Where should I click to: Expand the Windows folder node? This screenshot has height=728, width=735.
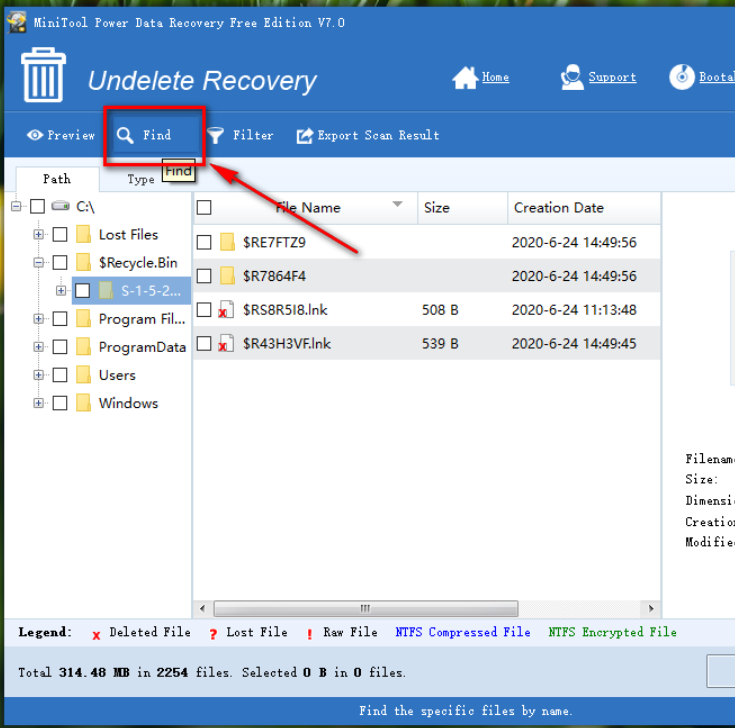point(39,403)
